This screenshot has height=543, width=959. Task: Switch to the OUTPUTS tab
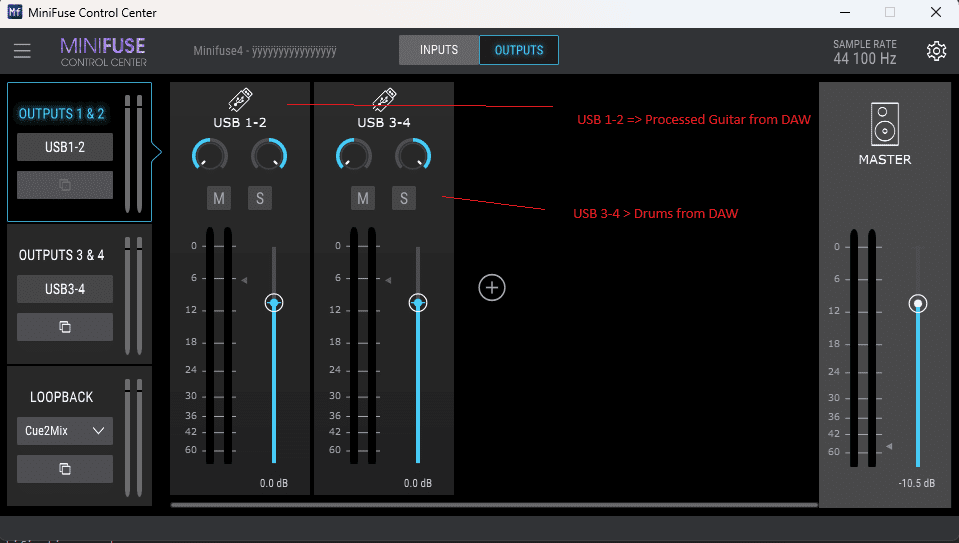pos(519,50)
